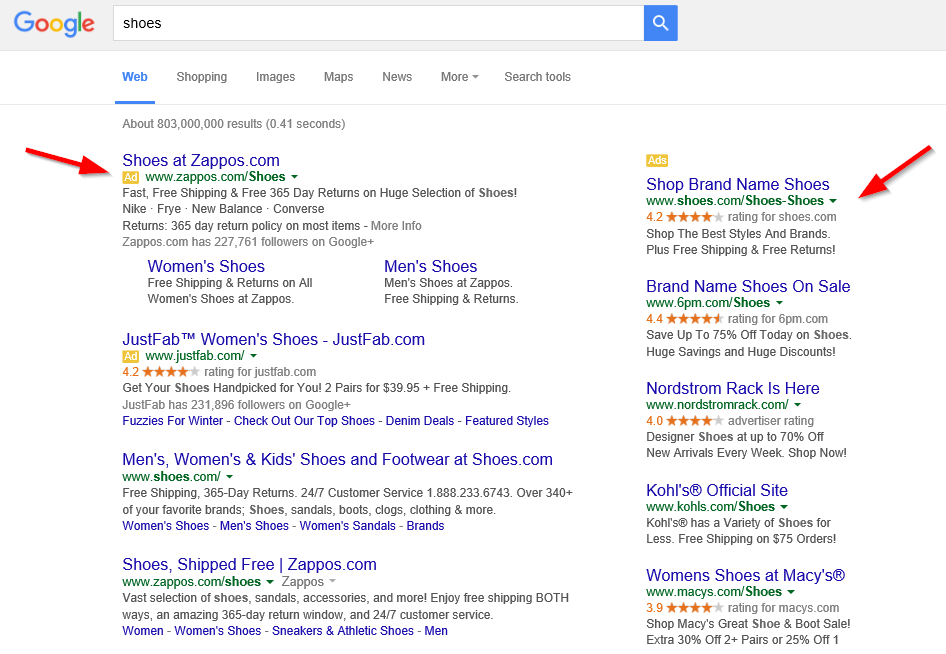
Task: Click the Google logo
Action: click(54, 24)
